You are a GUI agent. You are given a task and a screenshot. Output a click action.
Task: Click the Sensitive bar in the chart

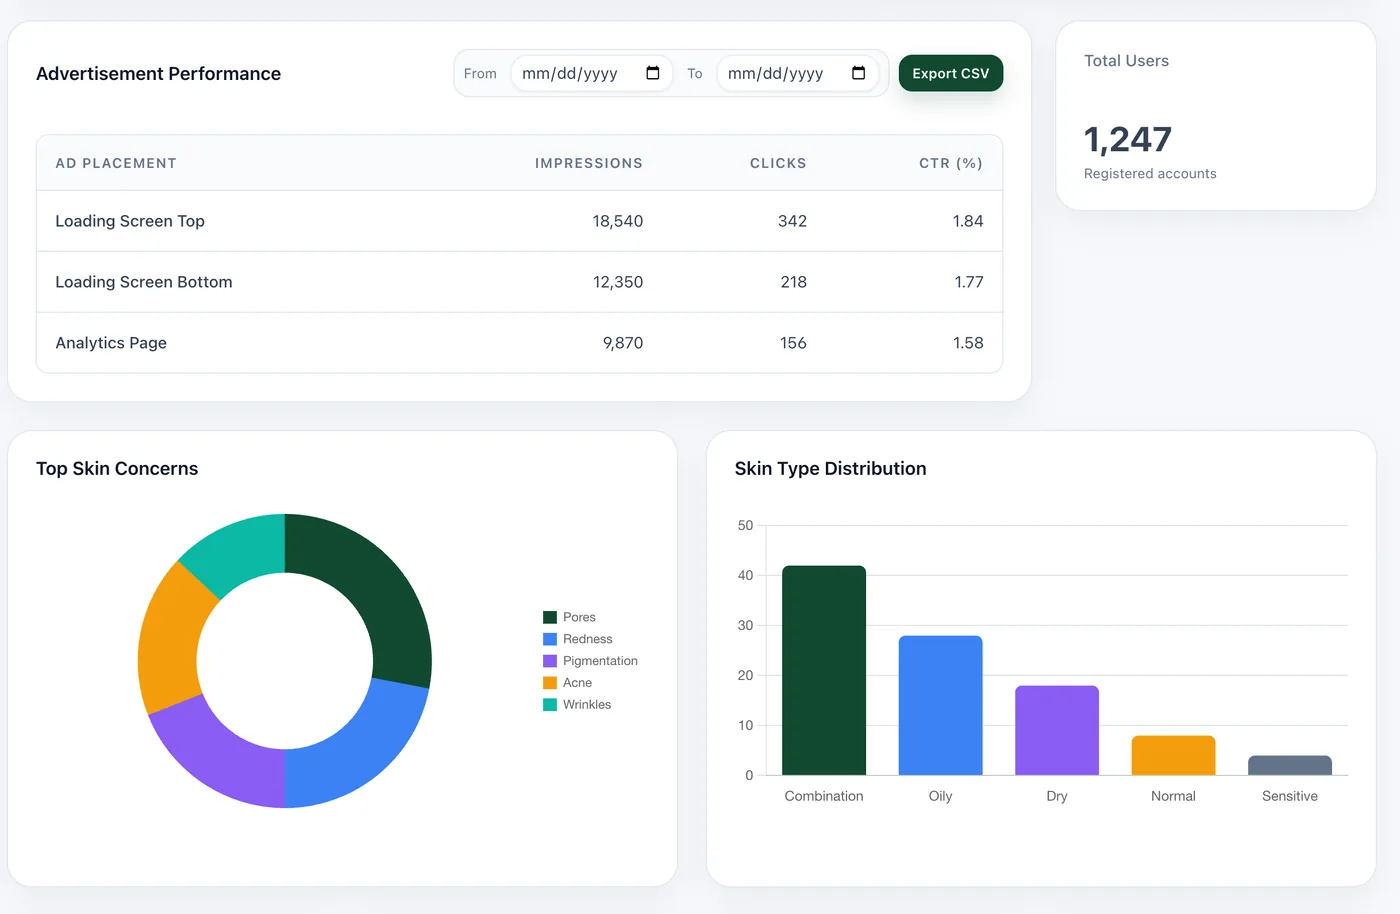[1290, 765]
